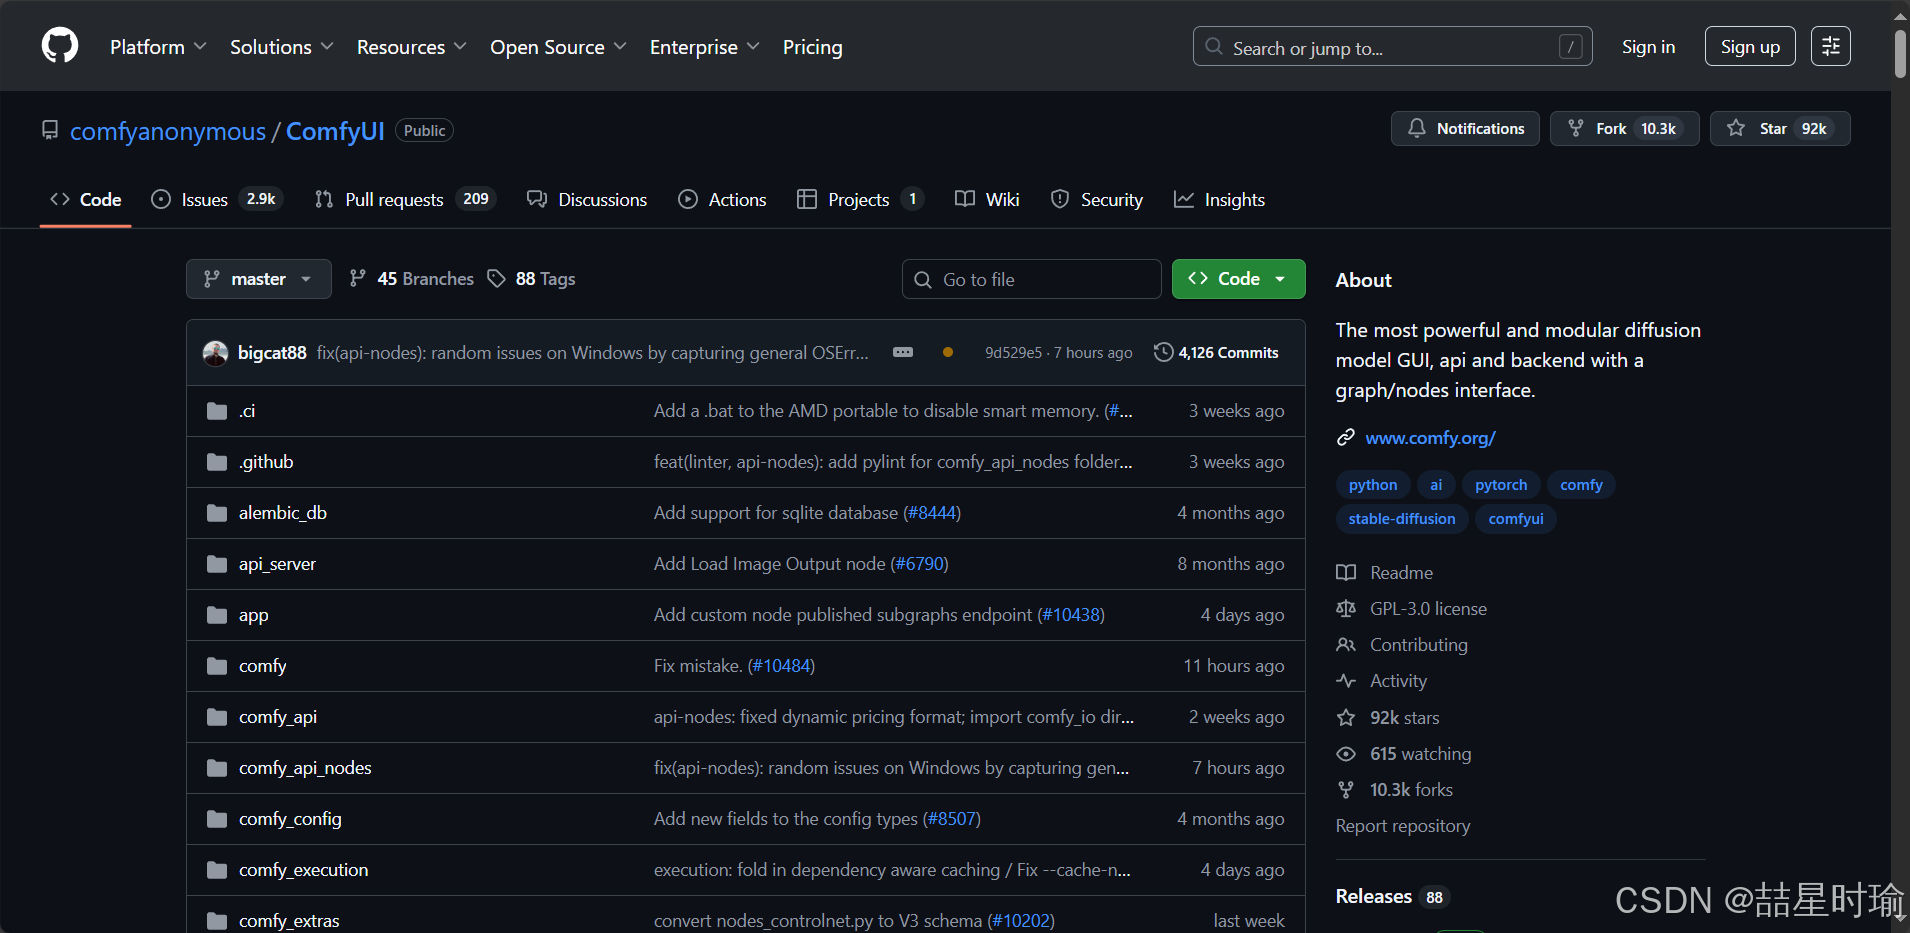Screen dimensions: 1910x933
Task: Click the bigcat88 avatar image
Action: click(x=215, y=353)
